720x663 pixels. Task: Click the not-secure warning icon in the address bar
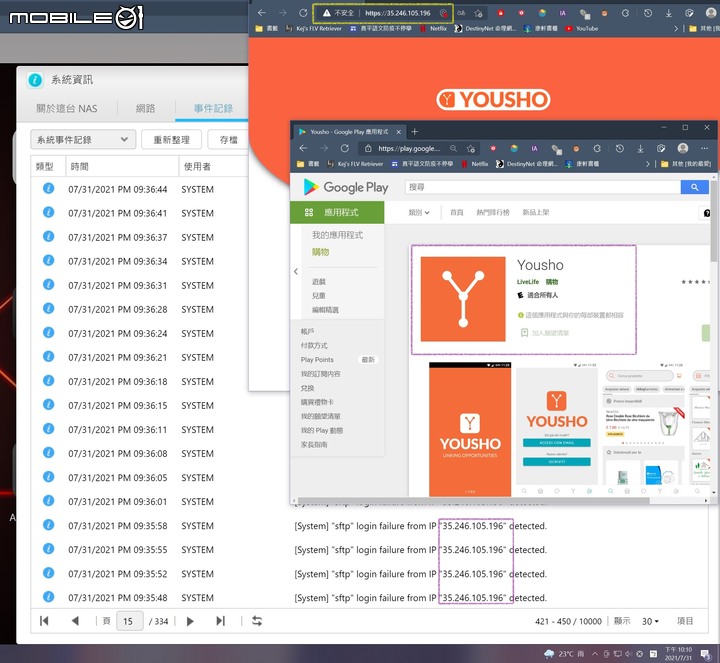click(x=326, y=13)
